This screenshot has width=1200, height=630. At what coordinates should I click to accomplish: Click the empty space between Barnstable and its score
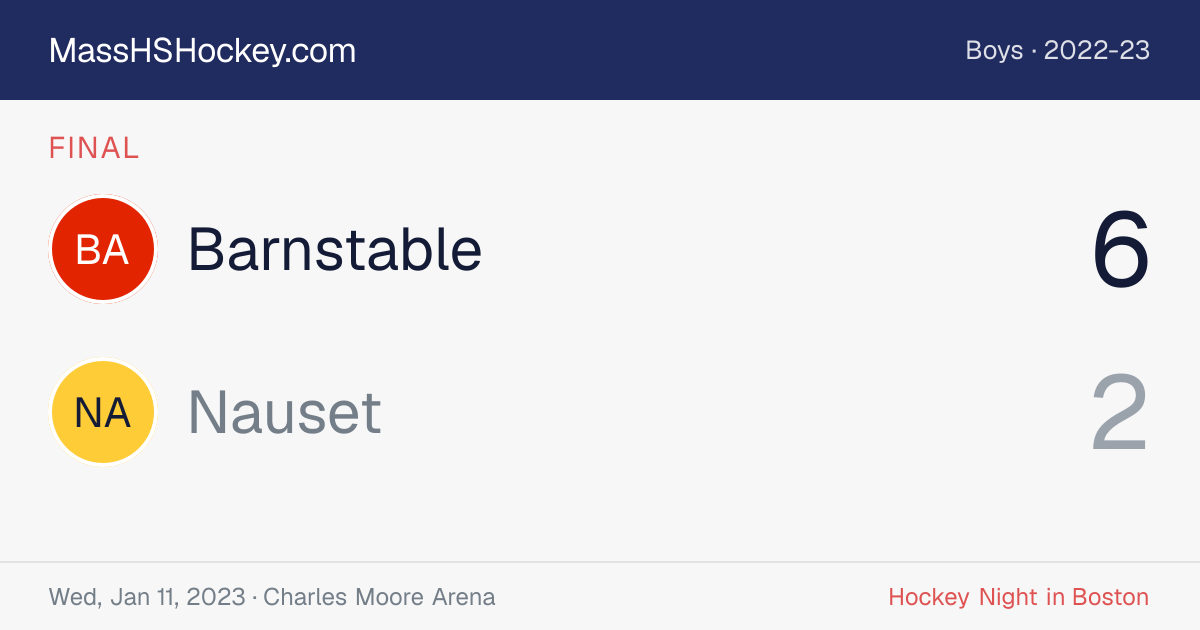tap(786, 249)
